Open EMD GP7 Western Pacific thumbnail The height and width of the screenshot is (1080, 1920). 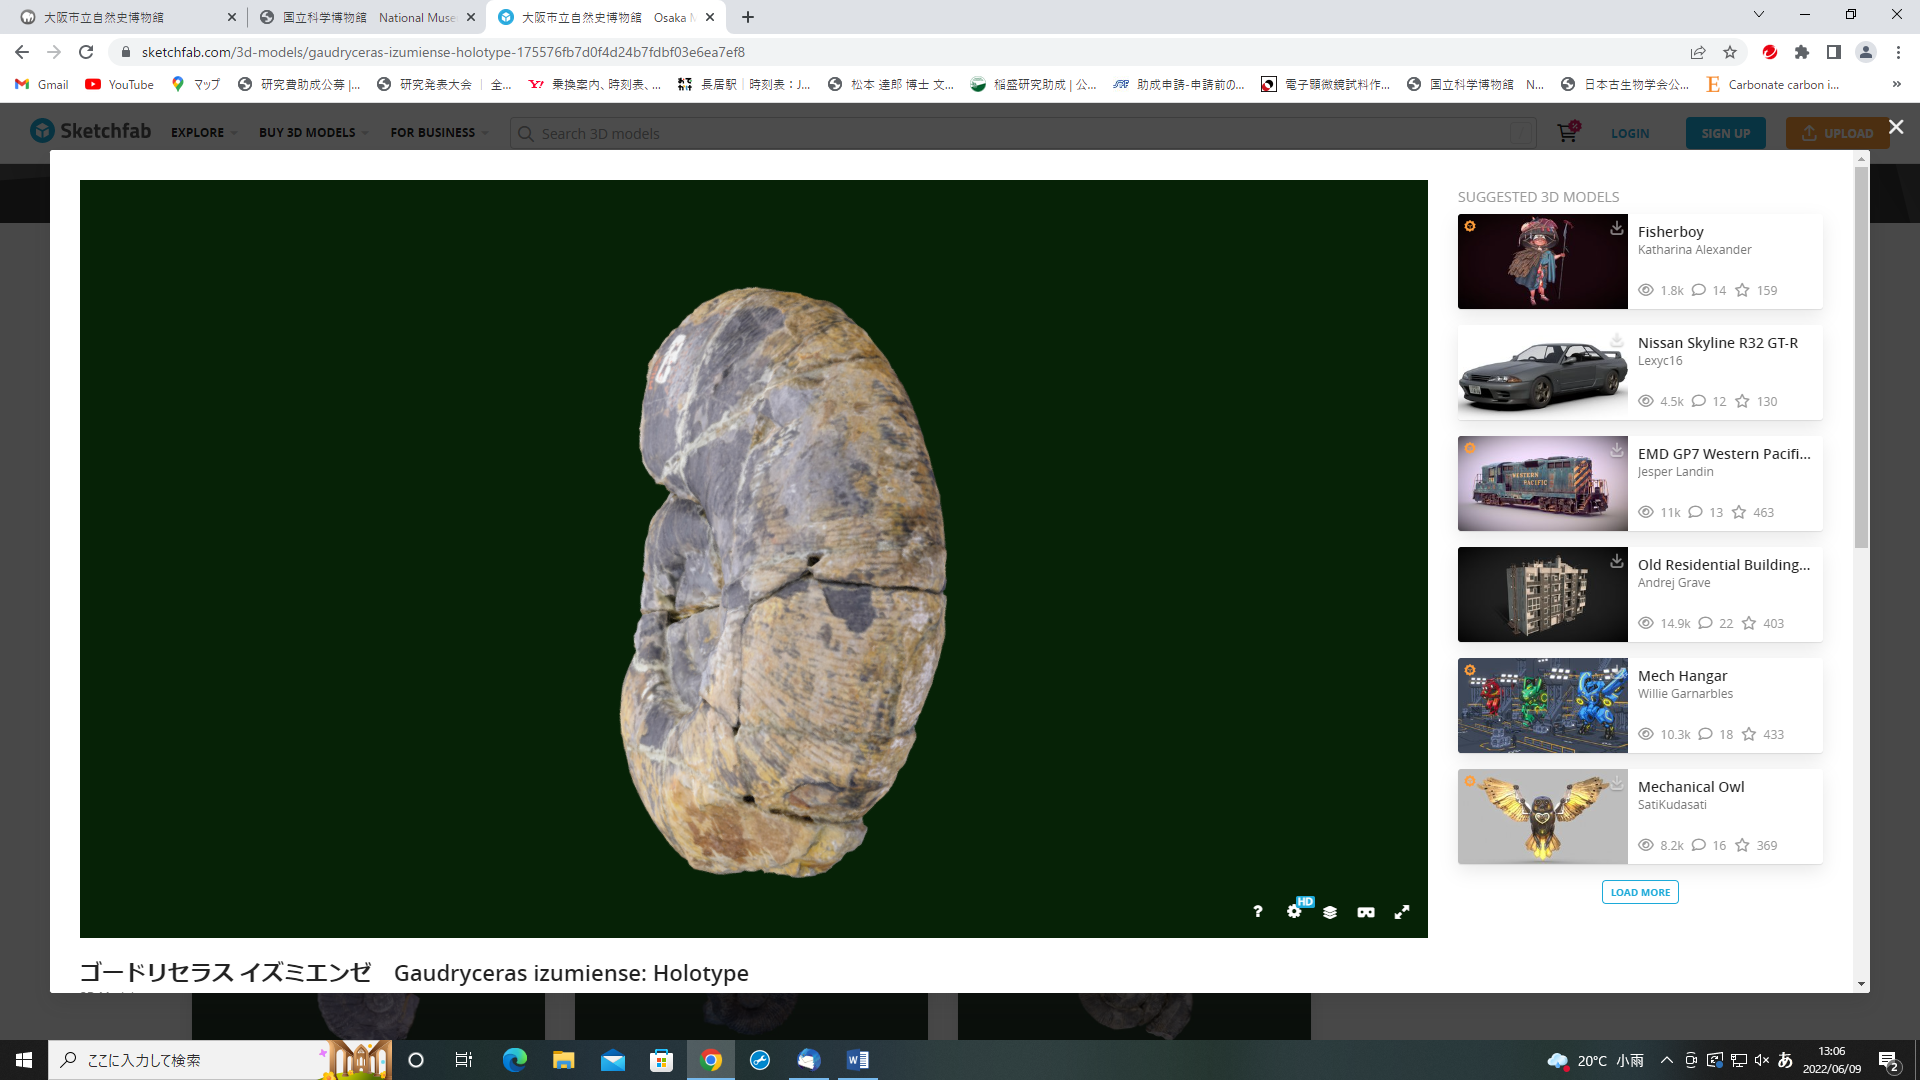(1543, 483)
